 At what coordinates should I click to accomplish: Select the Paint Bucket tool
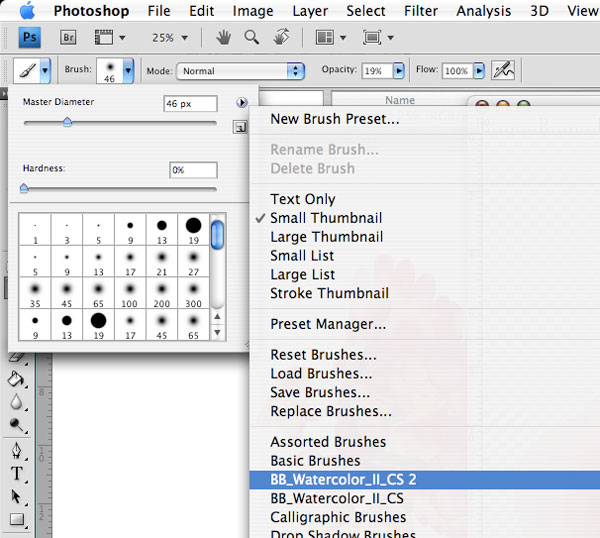click(17, 379)
